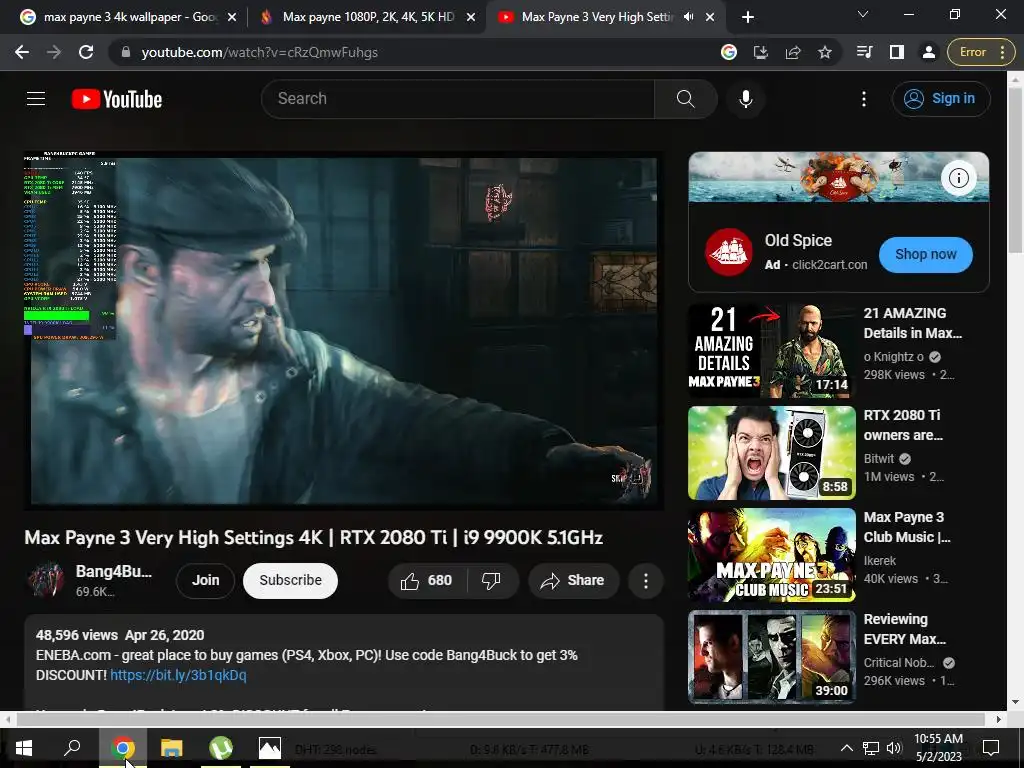Open Windows Start menu
This screenshot has width=1024, height=768.
pyautogui.click(x=24, y=748)
